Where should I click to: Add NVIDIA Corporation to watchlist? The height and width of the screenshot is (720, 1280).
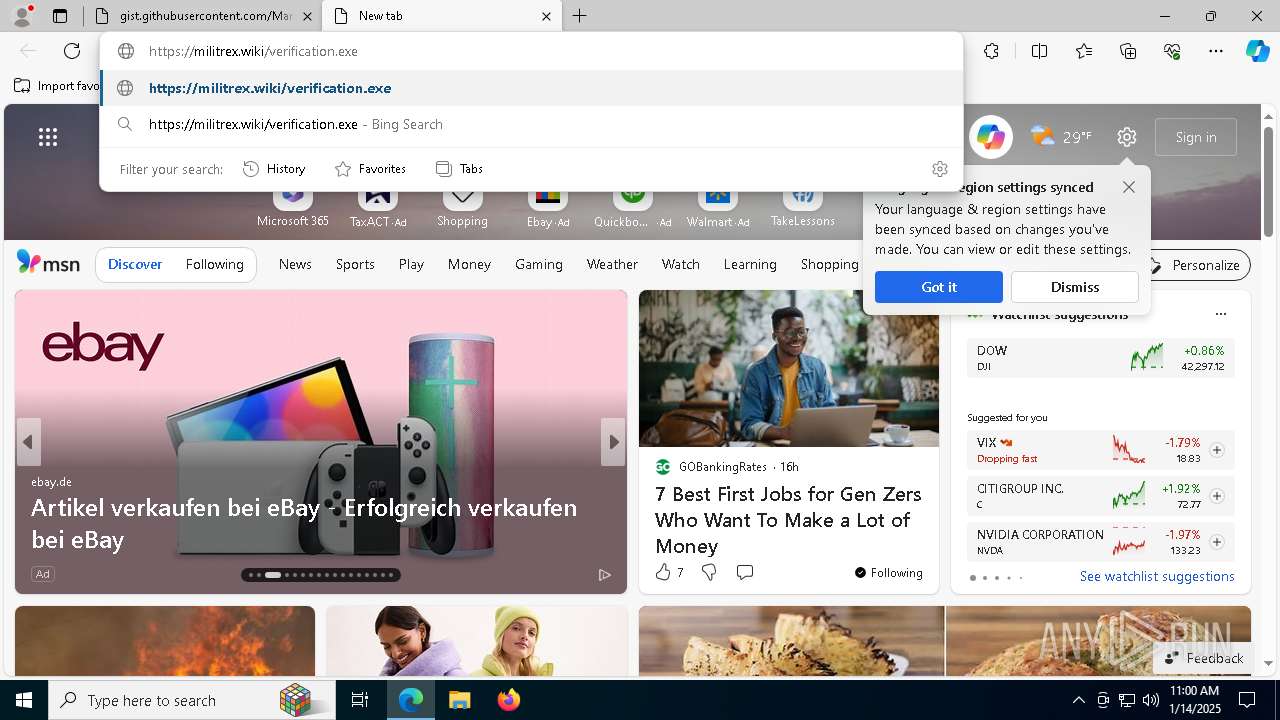click(x=1217, y=542)
